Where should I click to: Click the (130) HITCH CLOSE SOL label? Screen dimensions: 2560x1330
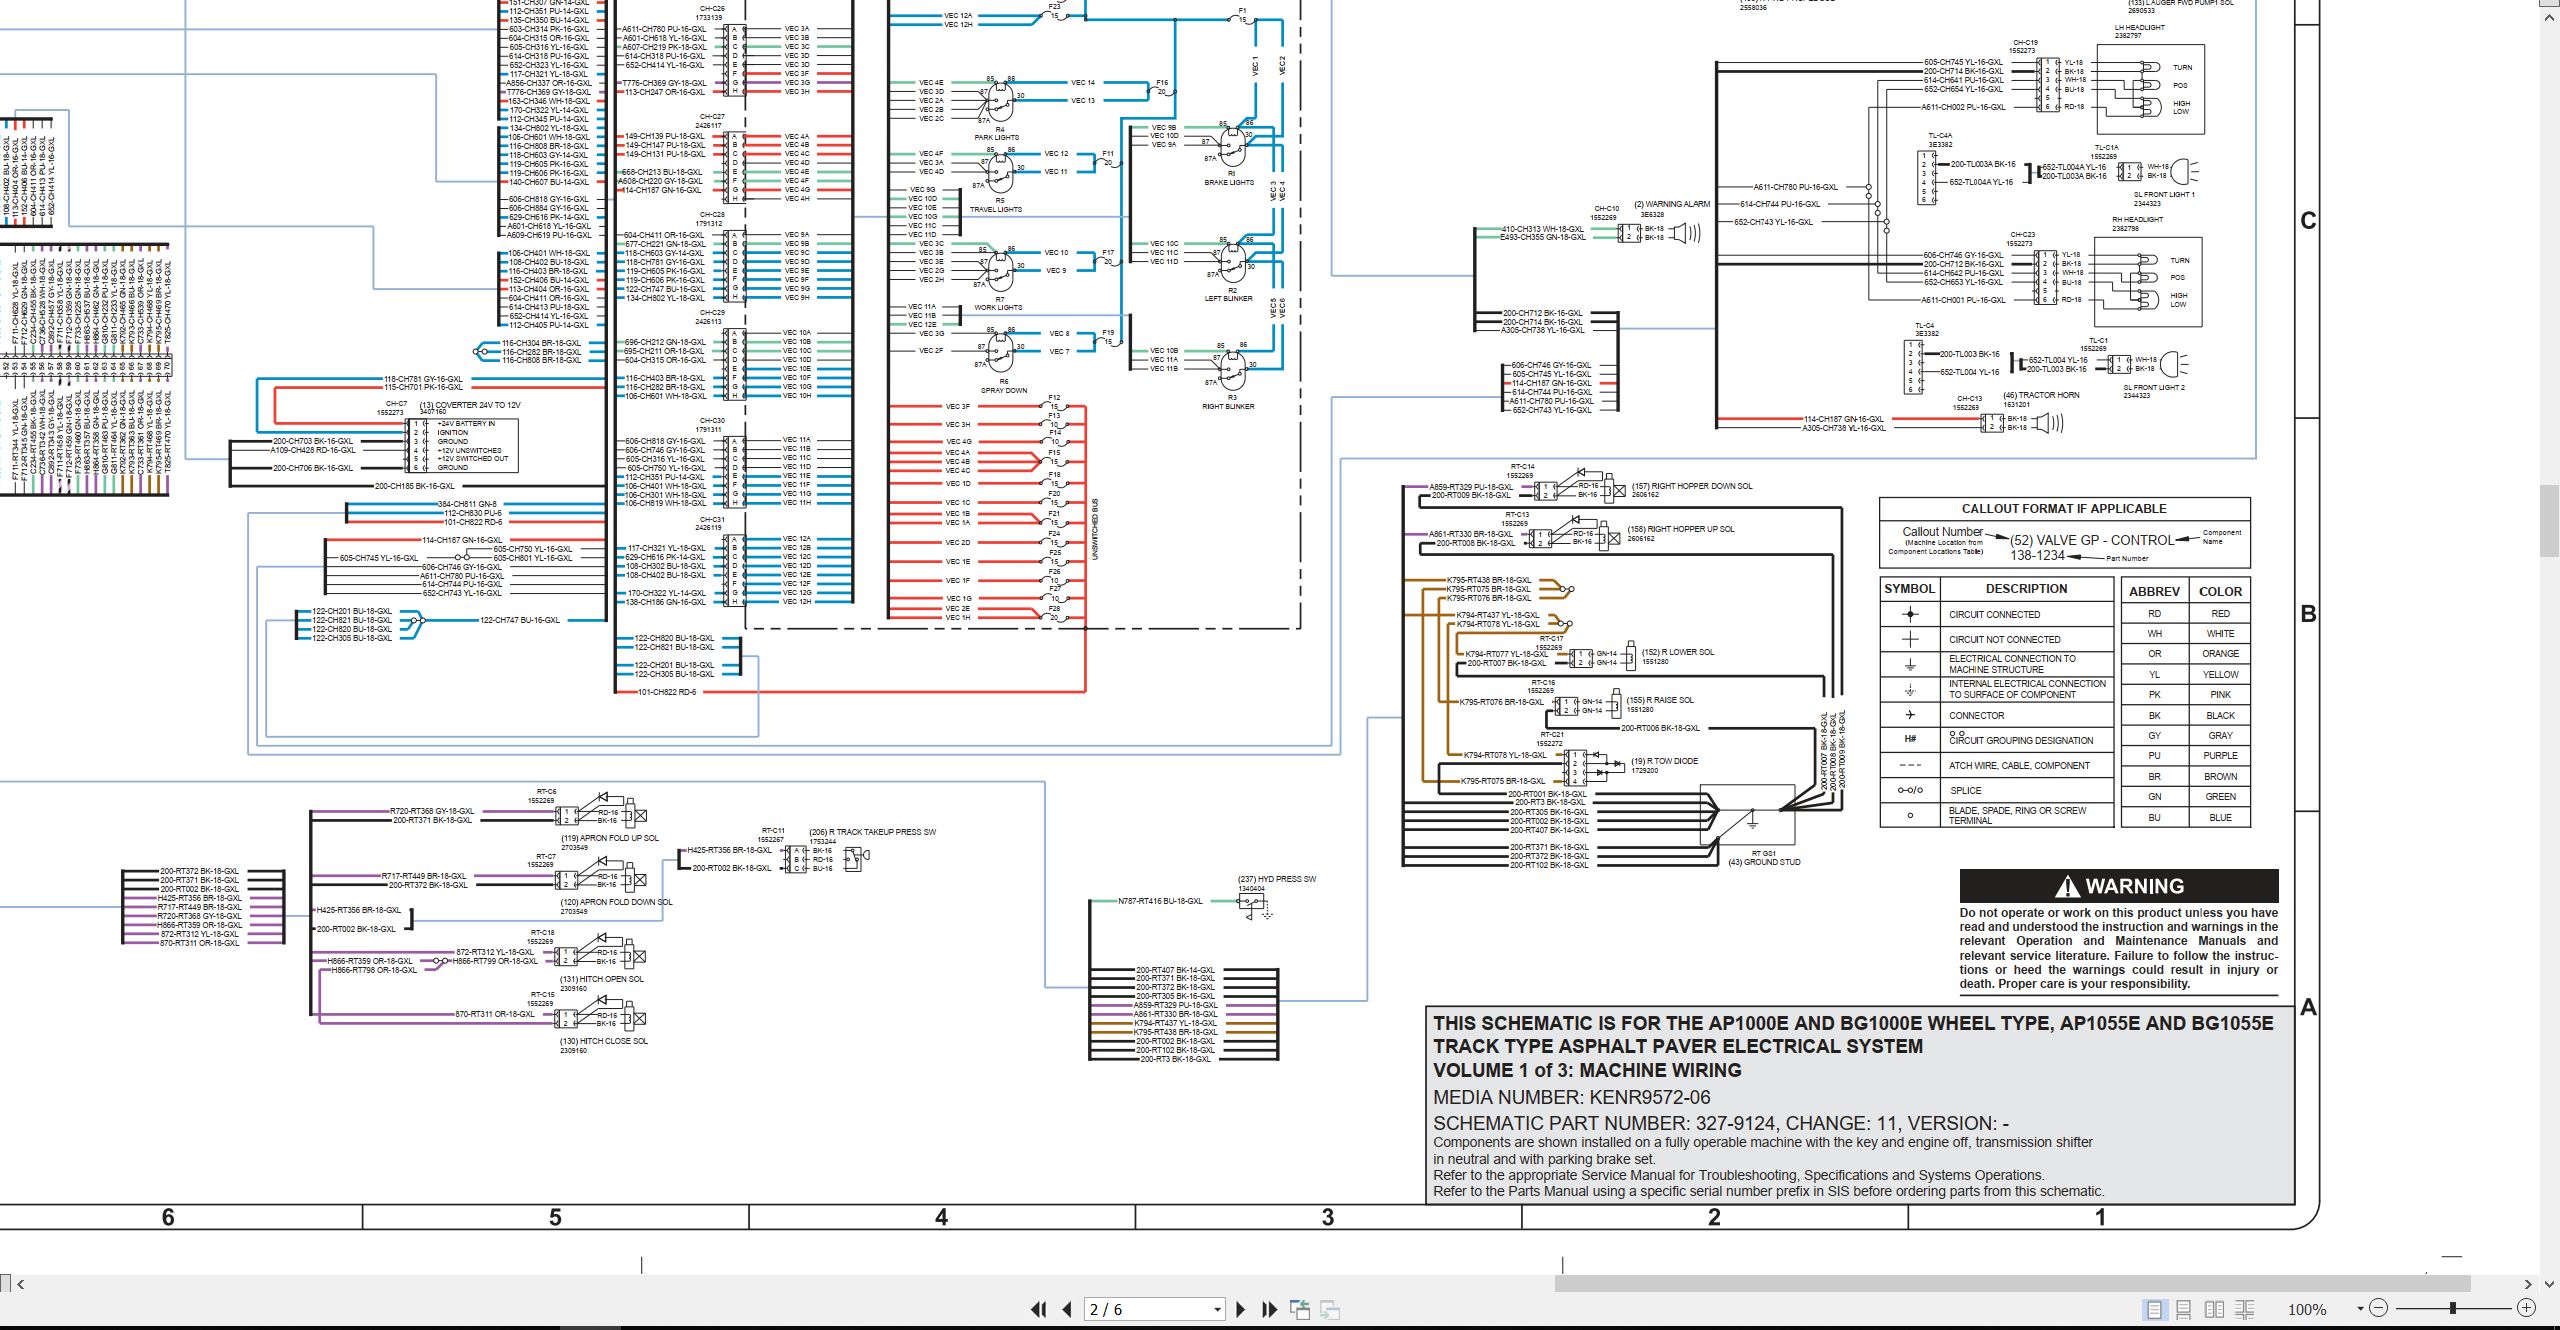(x=604, y=1041)
